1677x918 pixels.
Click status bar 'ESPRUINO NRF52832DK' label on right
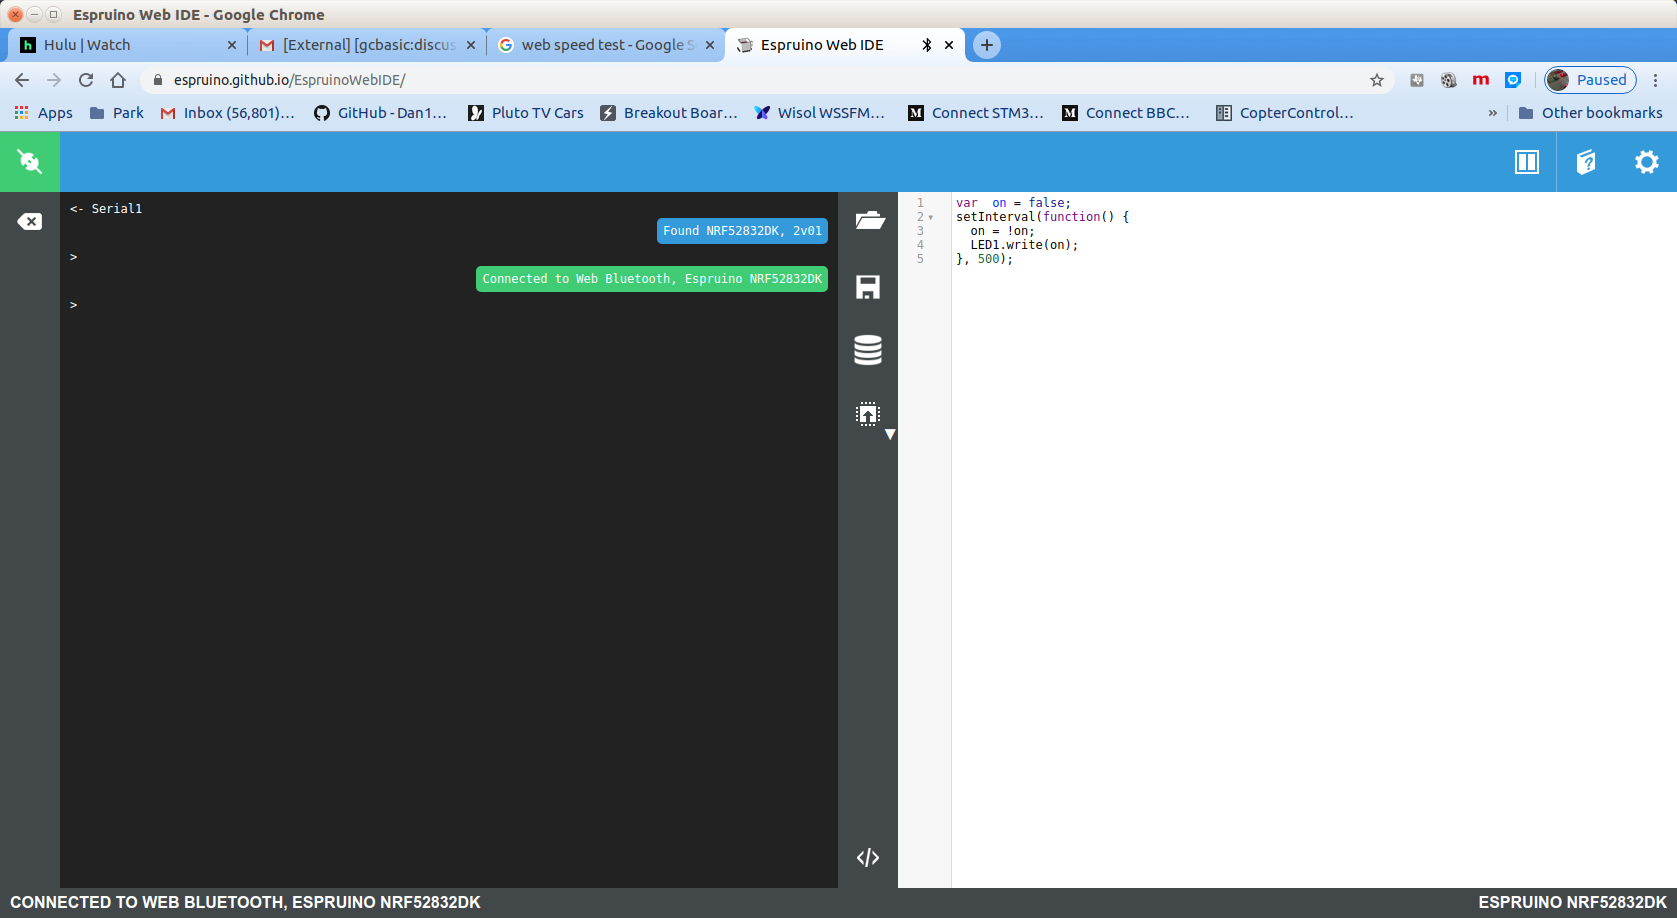(1573, 902)
